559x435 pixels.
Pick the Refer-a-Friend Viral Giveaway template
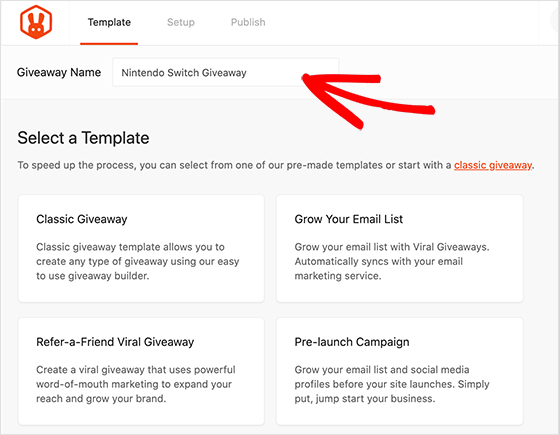click(x=141, y=371)
